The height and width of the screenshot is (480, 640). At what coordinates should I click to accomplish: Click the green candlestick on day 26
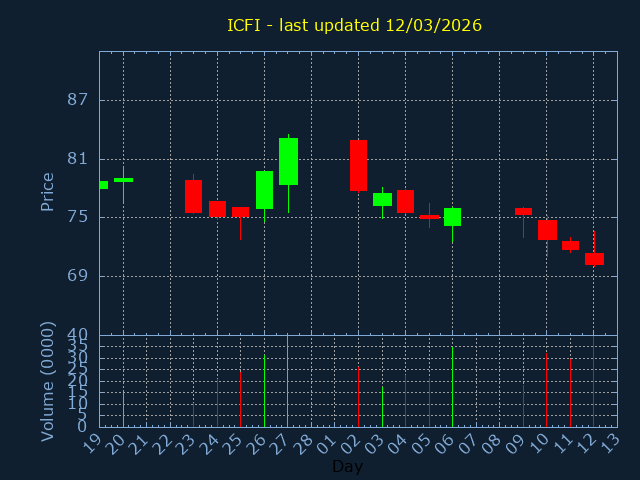264,190
